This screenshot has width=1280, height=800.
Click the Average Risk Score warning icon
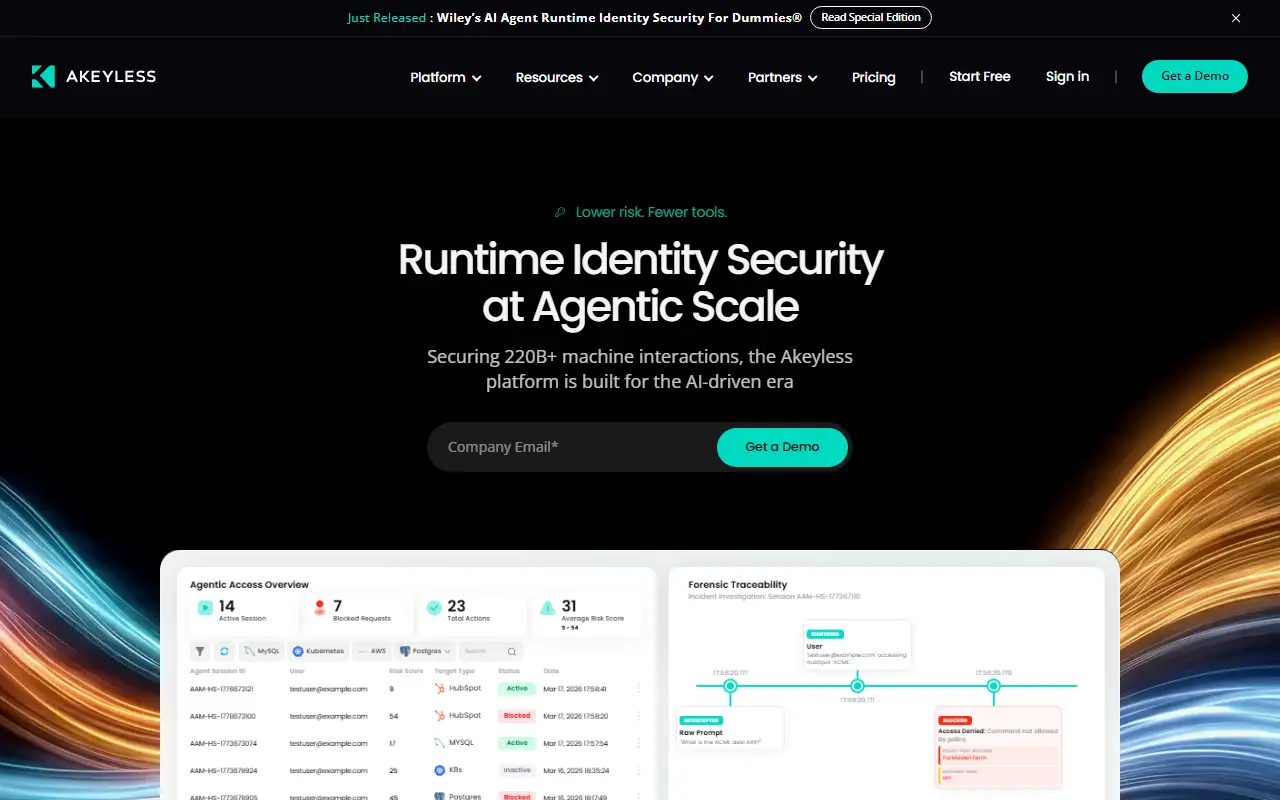click(x=548, y=607)
